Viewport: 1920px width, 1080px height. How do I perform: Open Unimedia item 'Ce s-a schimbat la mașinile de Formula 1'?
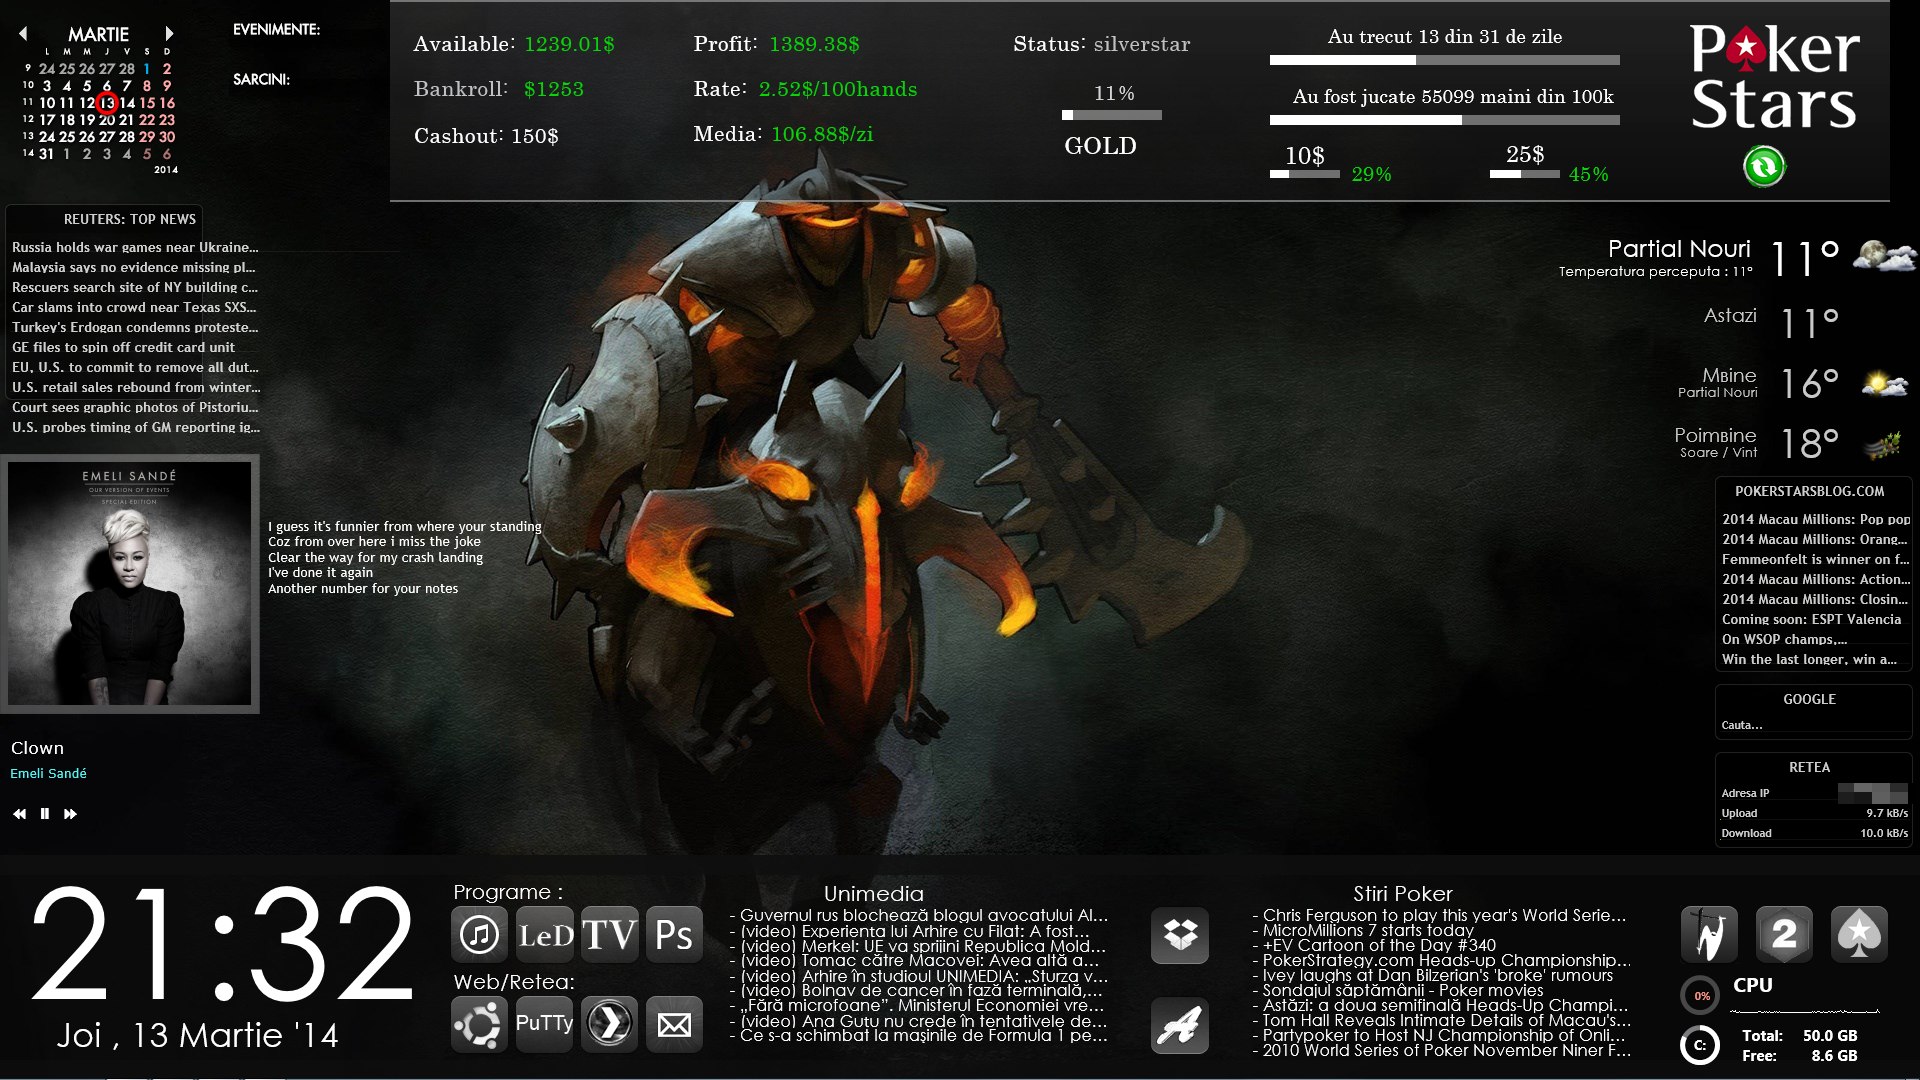(919, 1036)
